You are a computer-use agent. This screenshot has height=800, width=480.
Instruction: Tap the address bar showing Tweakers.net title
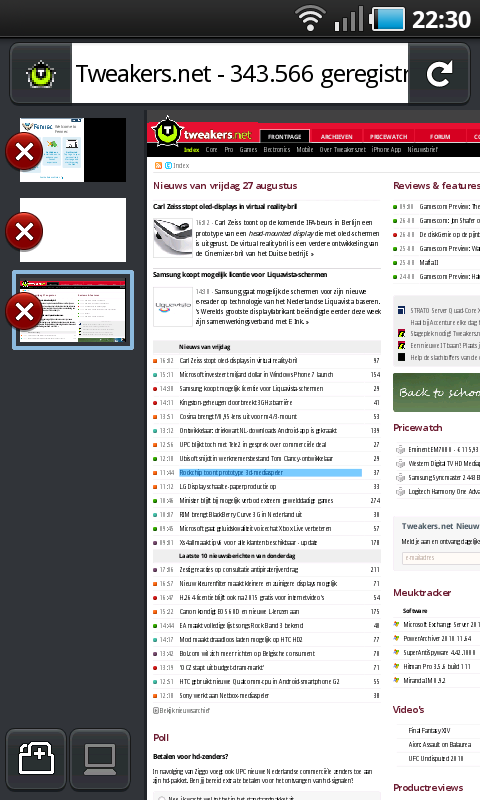(240, 73)
